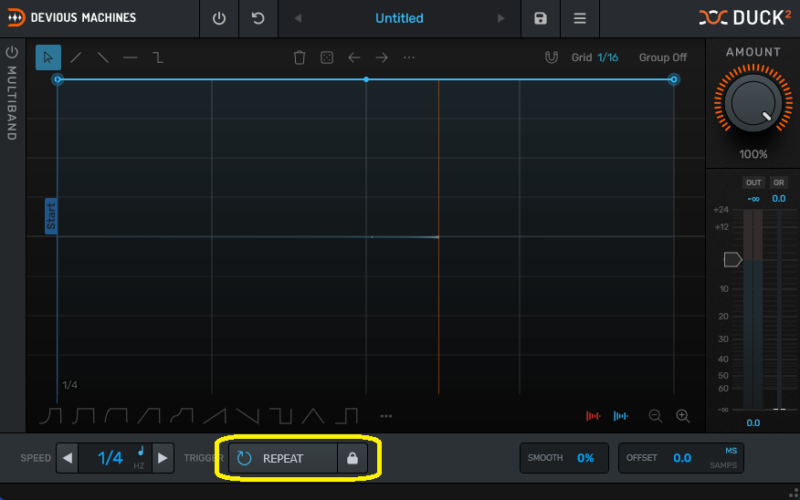This screenshot has height=500, width=800.
Task: Shift curve right with arrow icon
Action: [381, 58]
